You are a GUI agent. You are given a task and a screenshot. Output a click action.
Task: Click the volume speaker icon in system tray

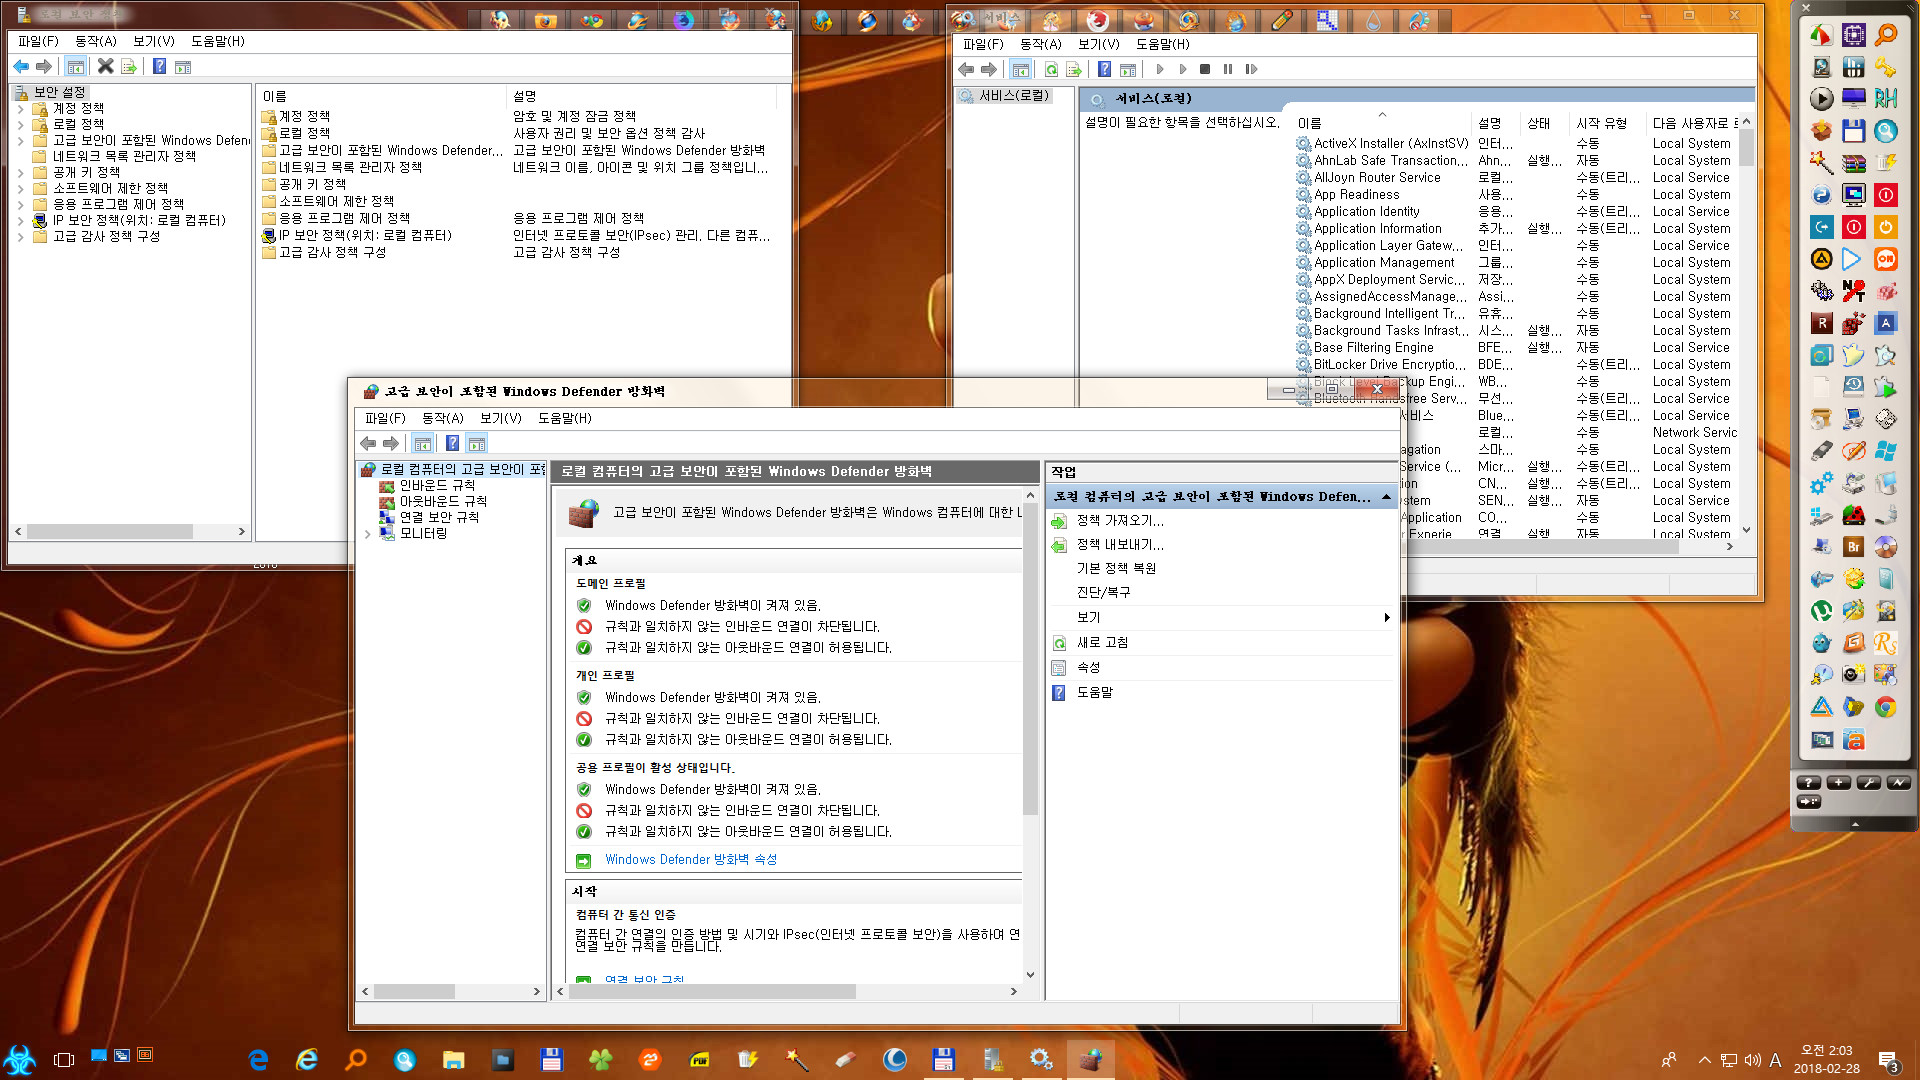(1752, 1060)
